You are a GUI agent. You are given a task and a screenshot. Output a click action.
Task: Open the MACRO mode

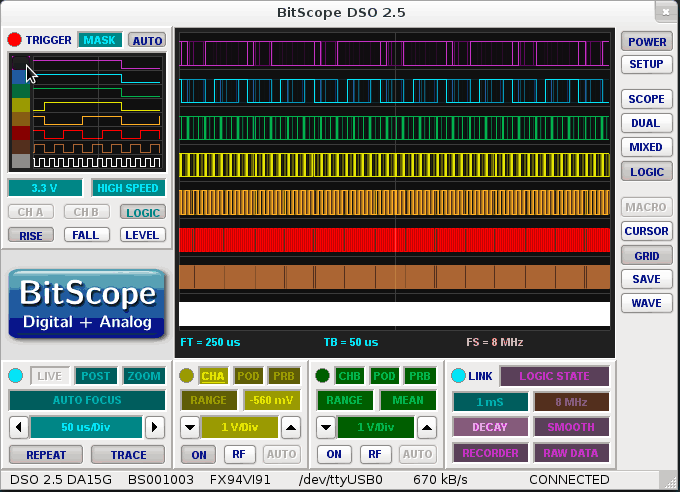(x=647, y=207)
